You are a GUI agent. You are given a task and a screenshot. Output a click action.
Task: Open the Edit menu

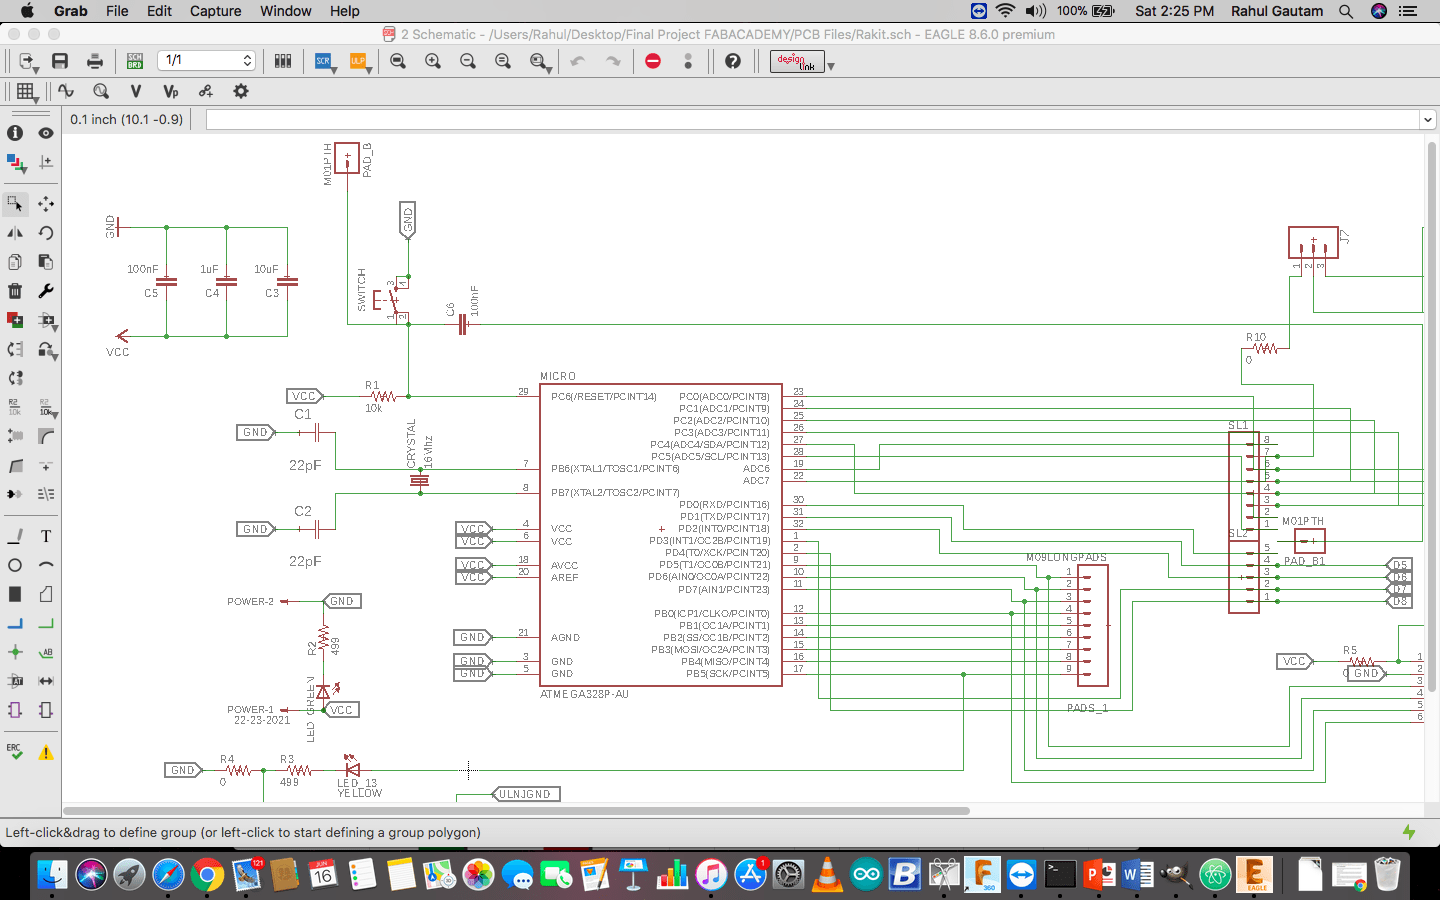click(159, 11)
